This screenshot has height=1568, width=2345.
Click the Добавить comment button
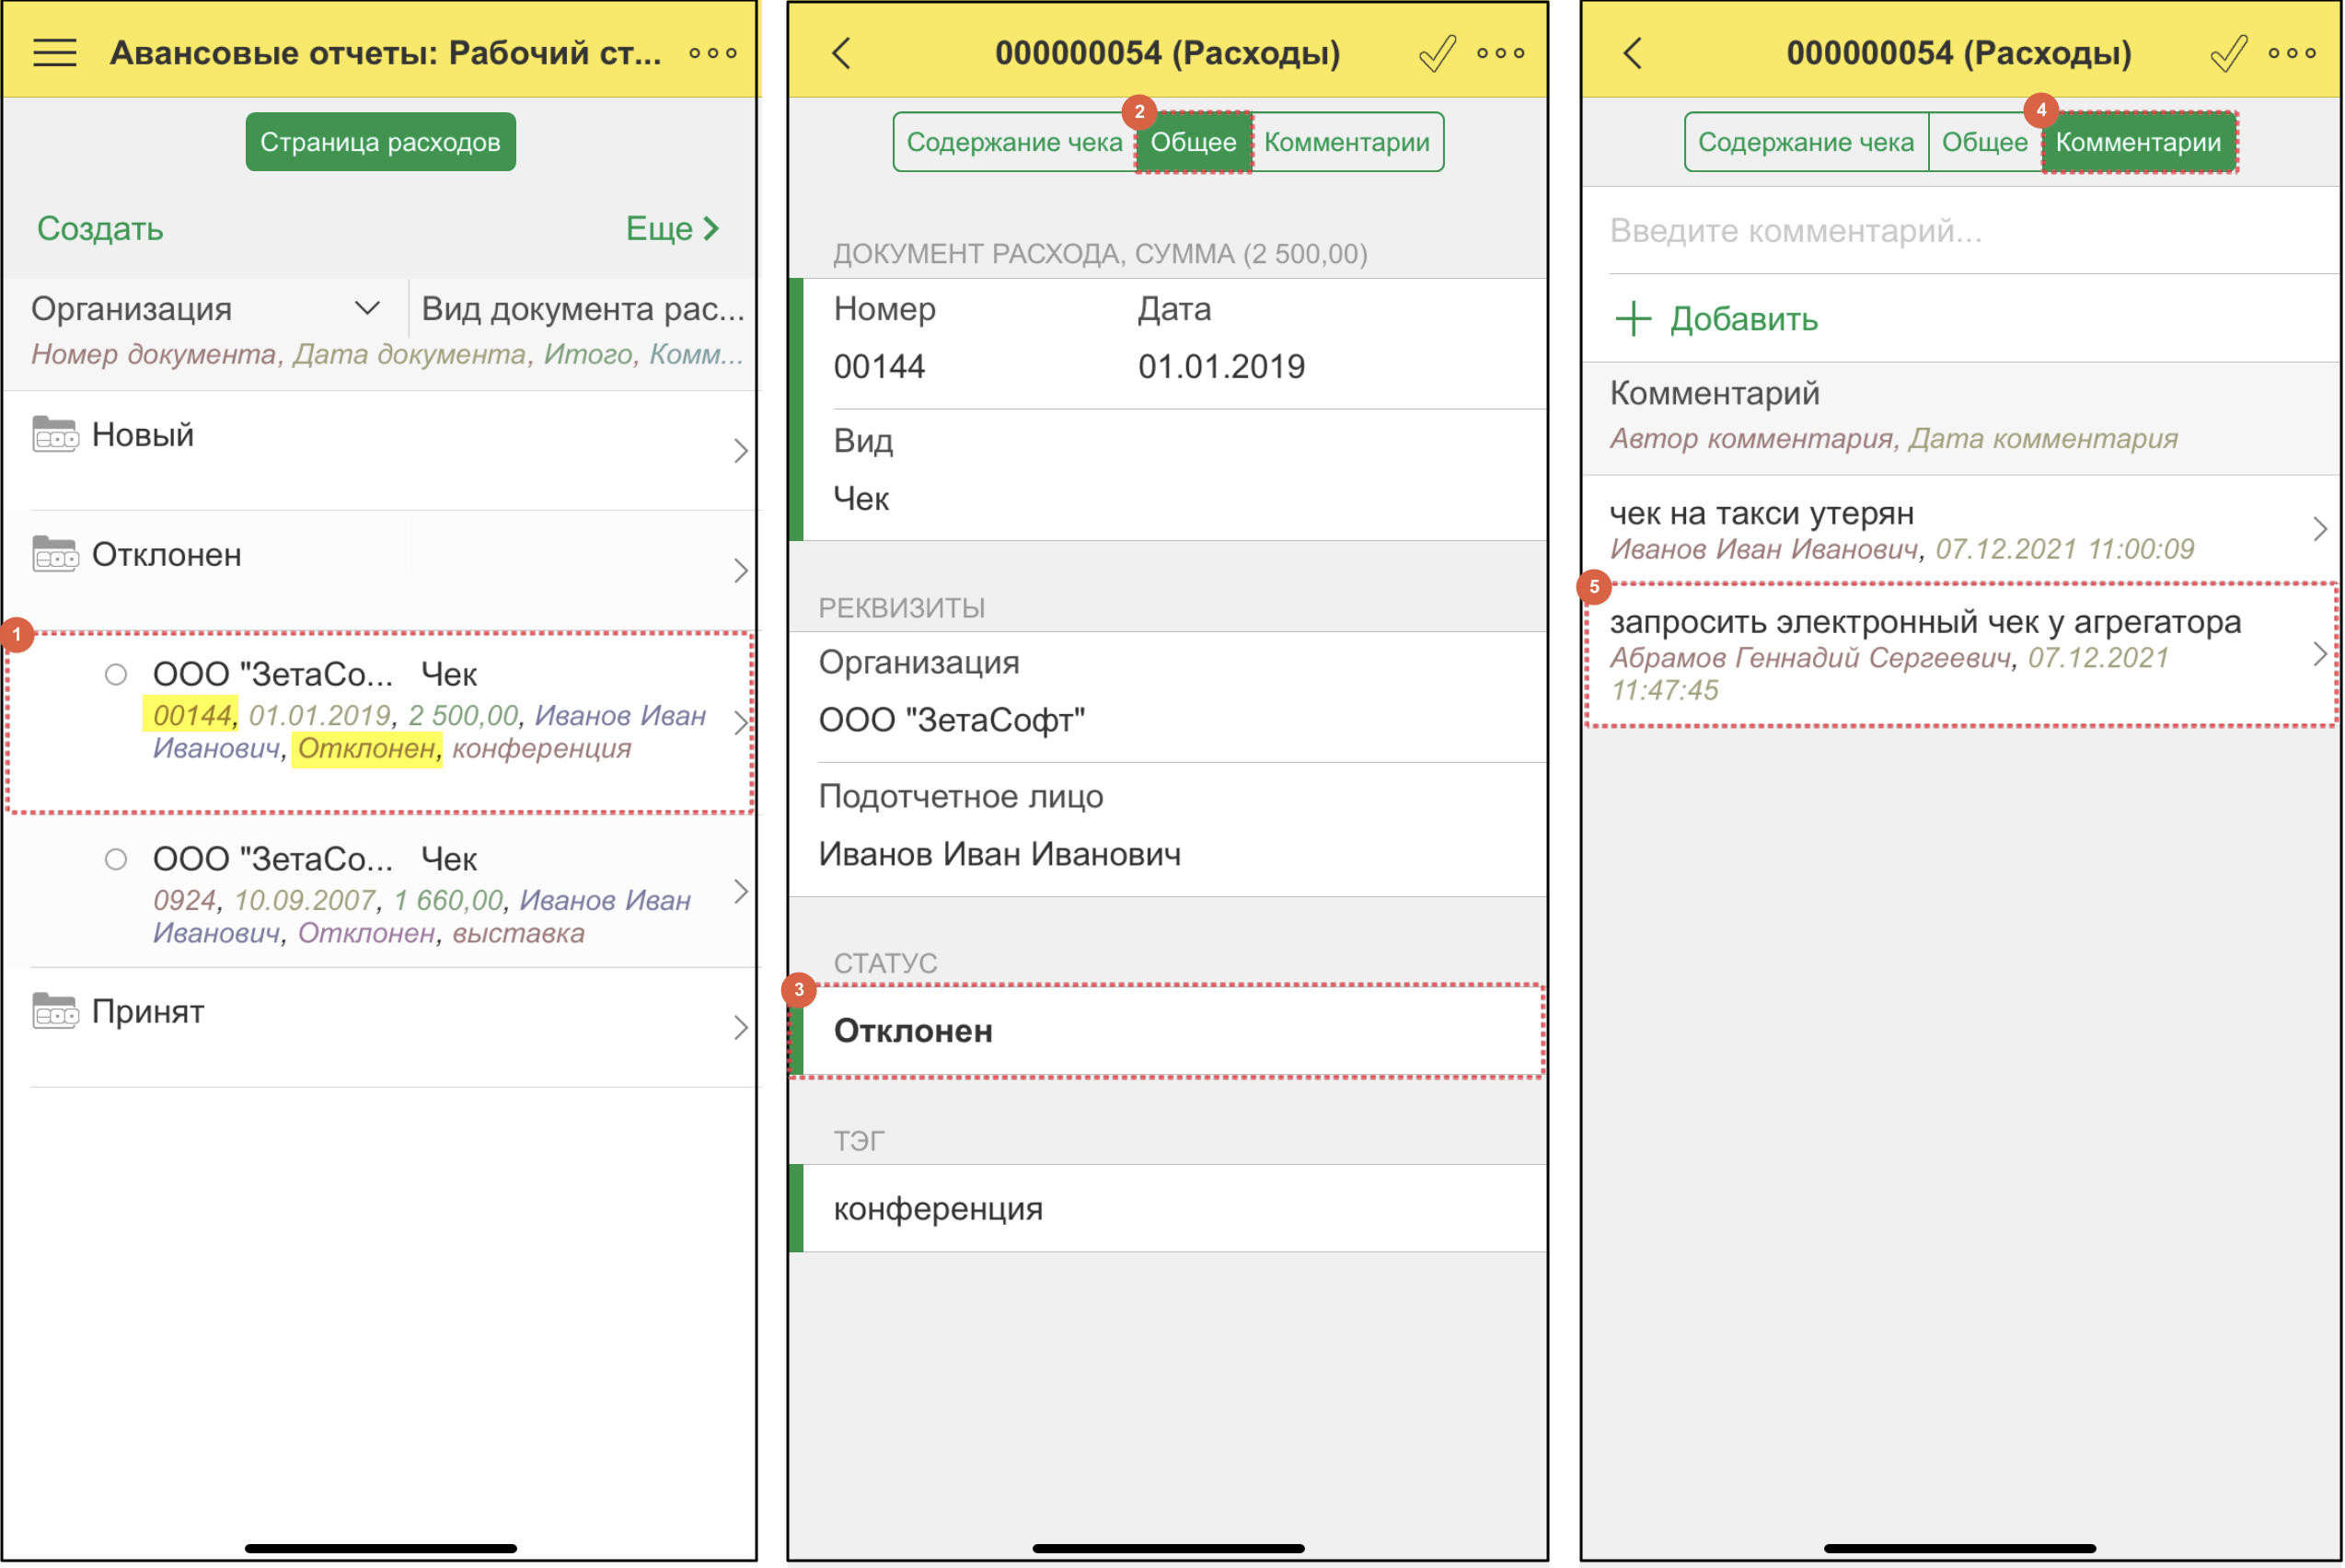(1717, 319)
